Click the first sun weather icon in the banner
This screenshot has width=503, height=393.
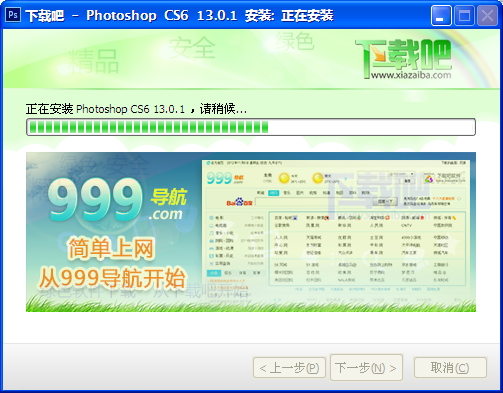pos(284,178)
